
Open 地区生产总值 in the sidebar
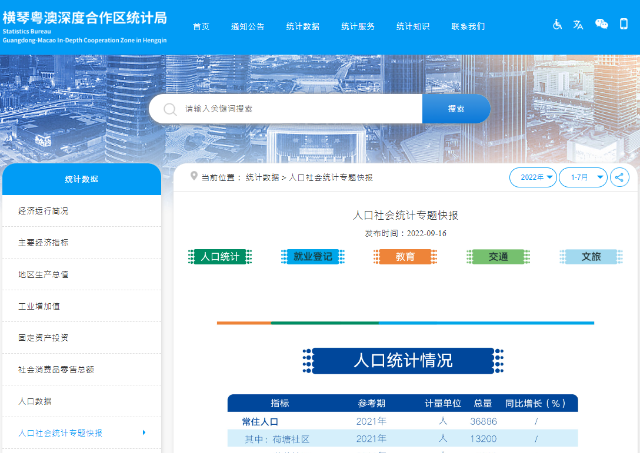82,274
